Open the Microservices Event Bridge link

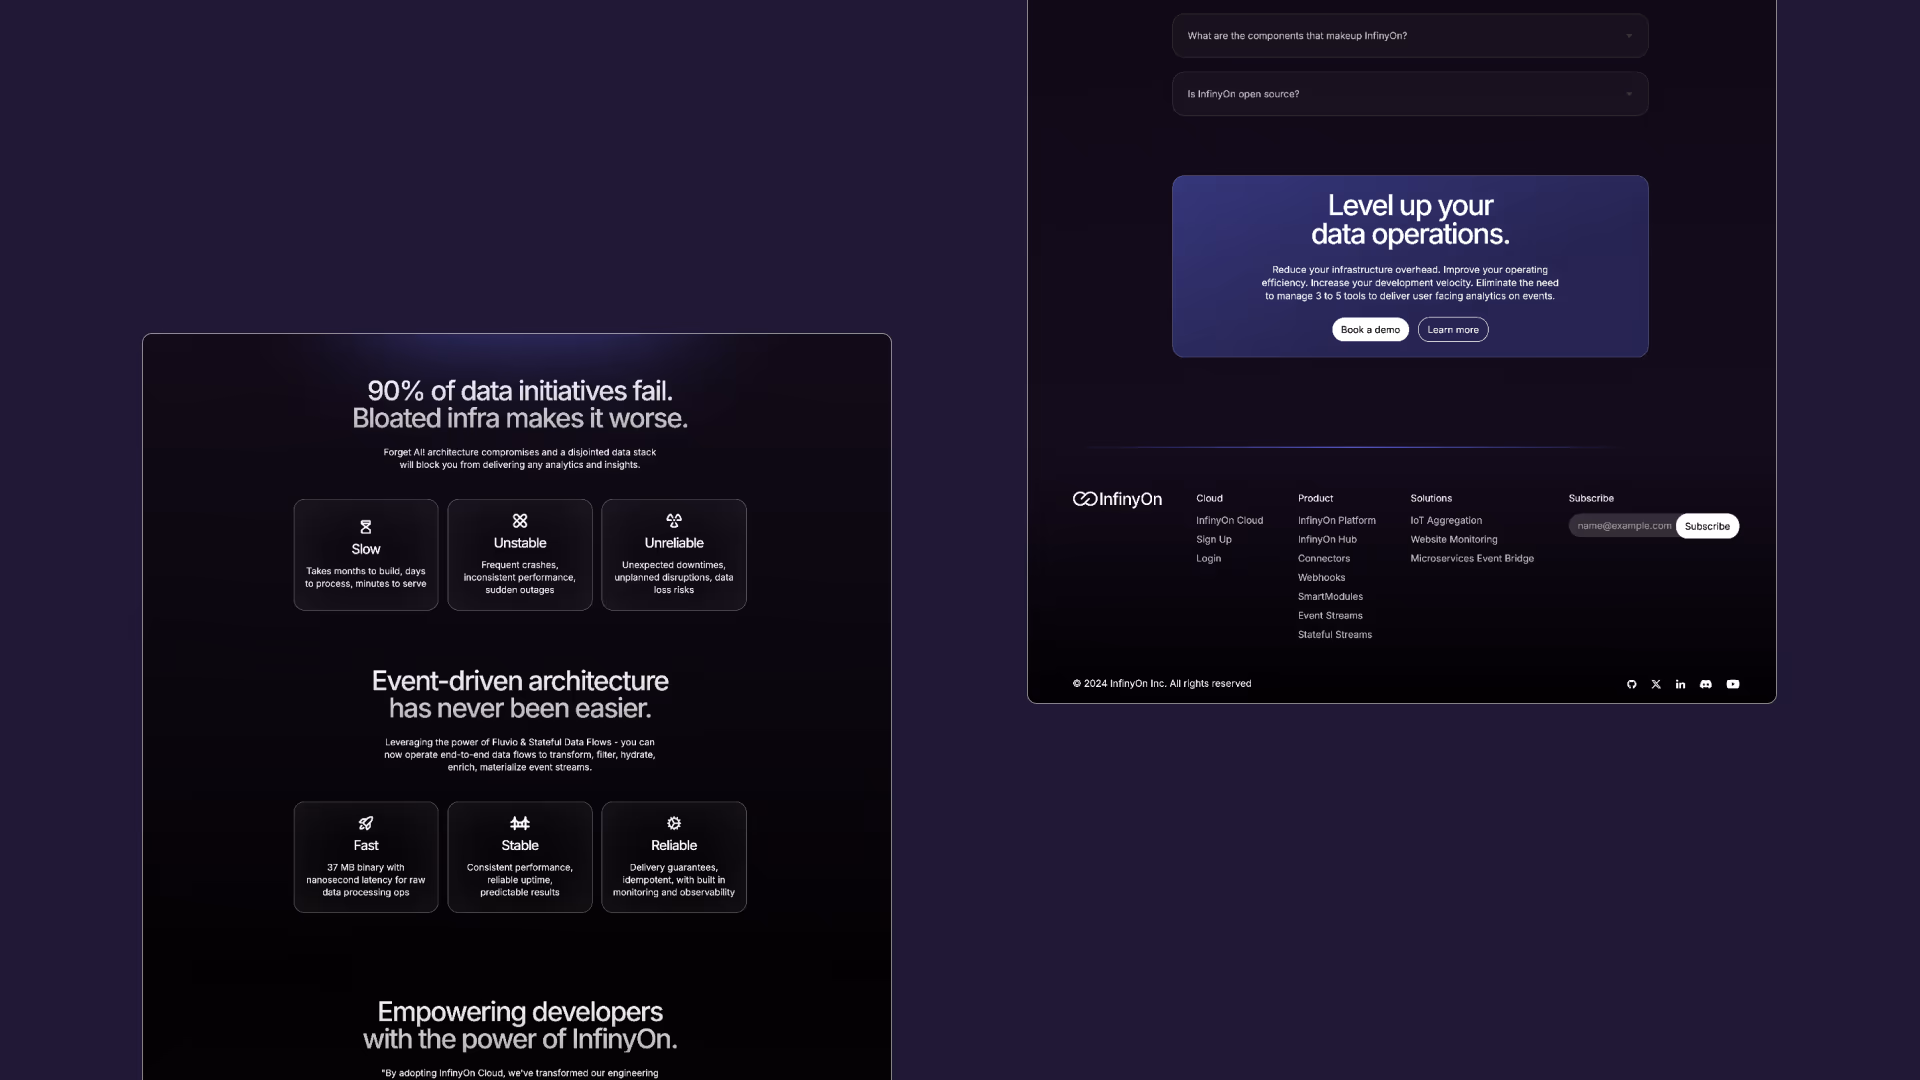coord(1472,559)
